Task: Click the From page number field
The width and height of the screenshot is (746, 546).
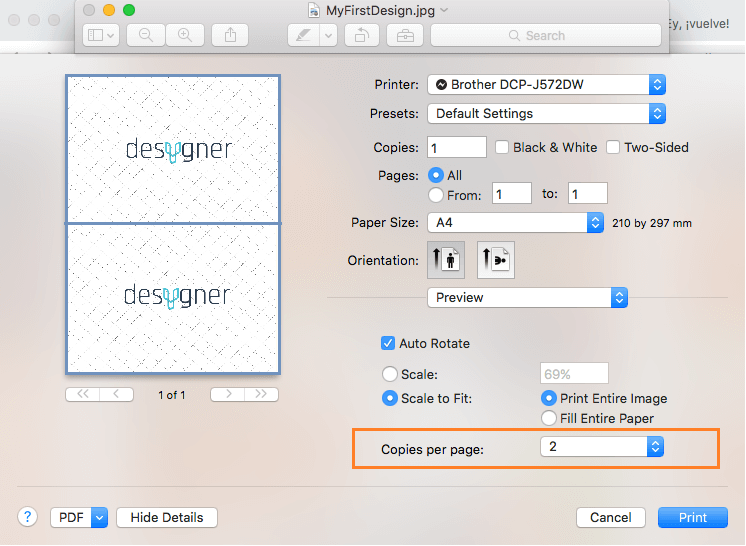Action: coord(511,193)
